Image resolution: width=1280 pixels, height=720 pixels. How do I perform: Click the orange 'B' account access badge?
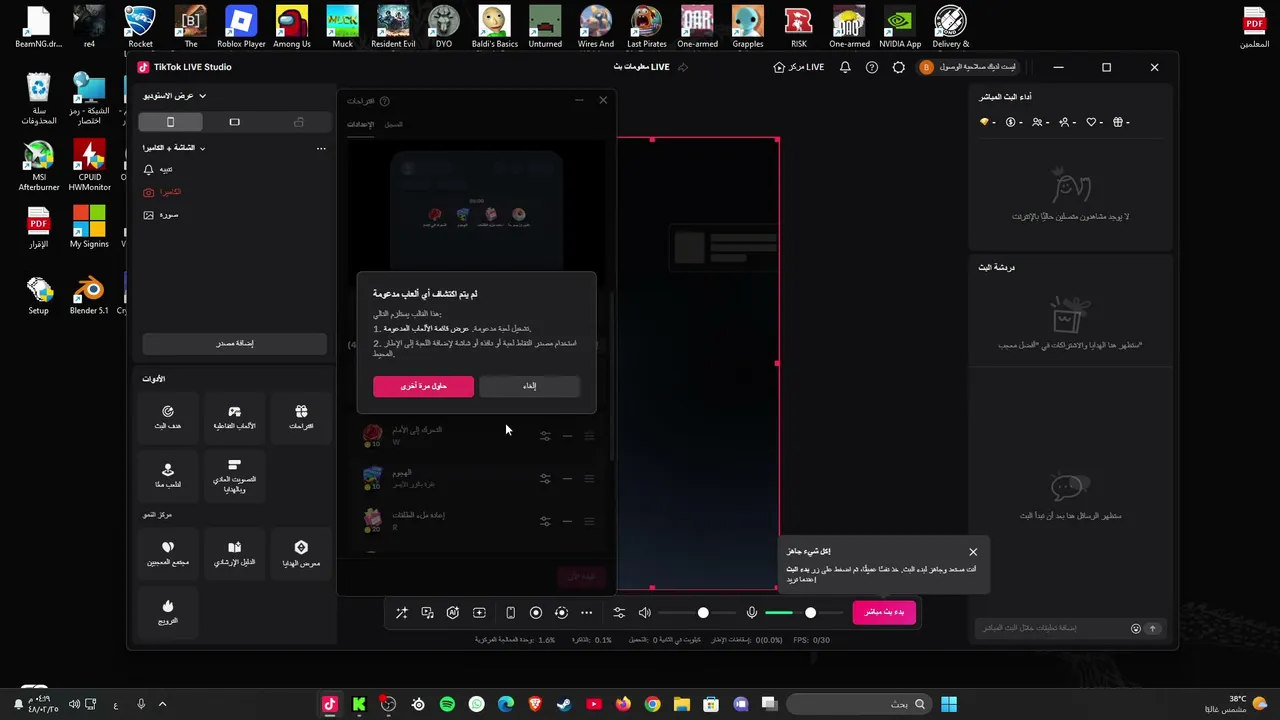click(x=926, y=67)
